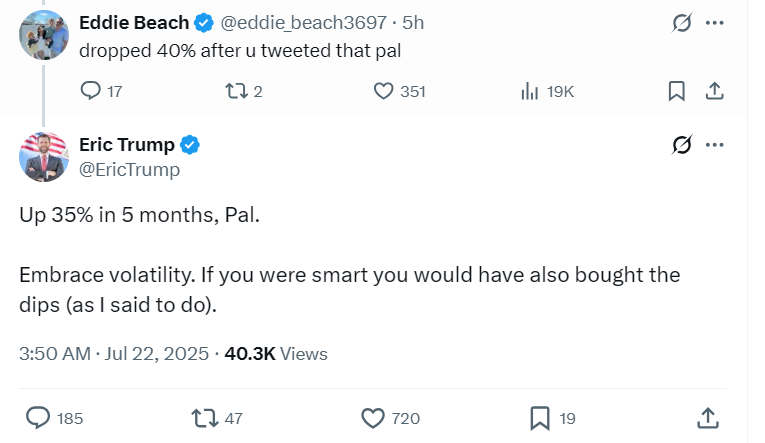The height and width of the screenshot is (443, 765).
Task: Like Eric Trump's tweet with 720 likes
Action: (x=373, y=418)
